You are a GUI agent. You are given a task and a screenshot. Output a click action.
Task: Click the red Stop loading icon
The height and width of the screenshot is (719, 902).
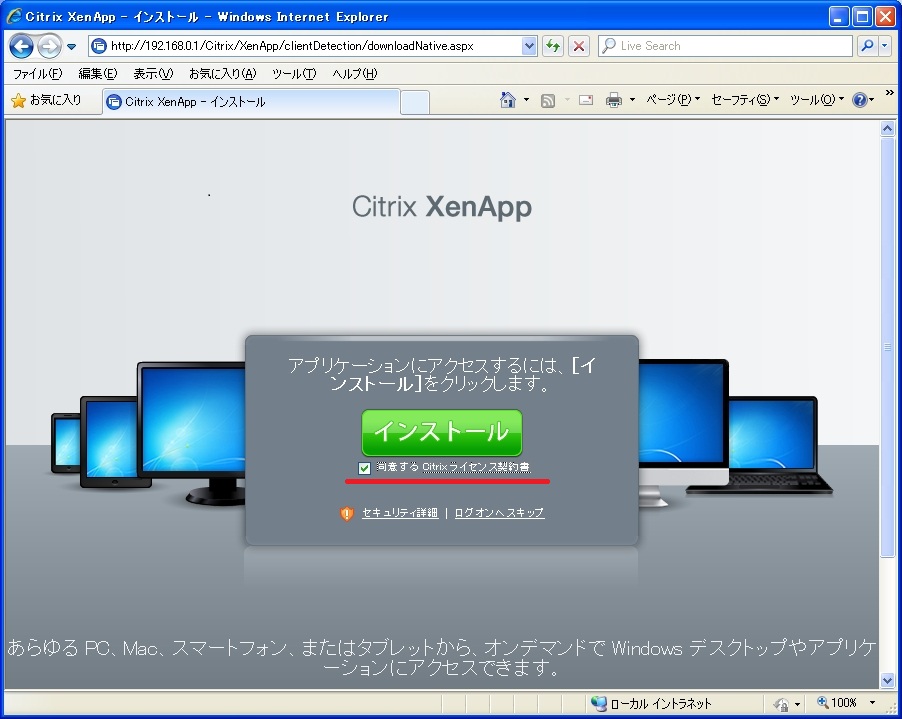click(x=579, y=46)
